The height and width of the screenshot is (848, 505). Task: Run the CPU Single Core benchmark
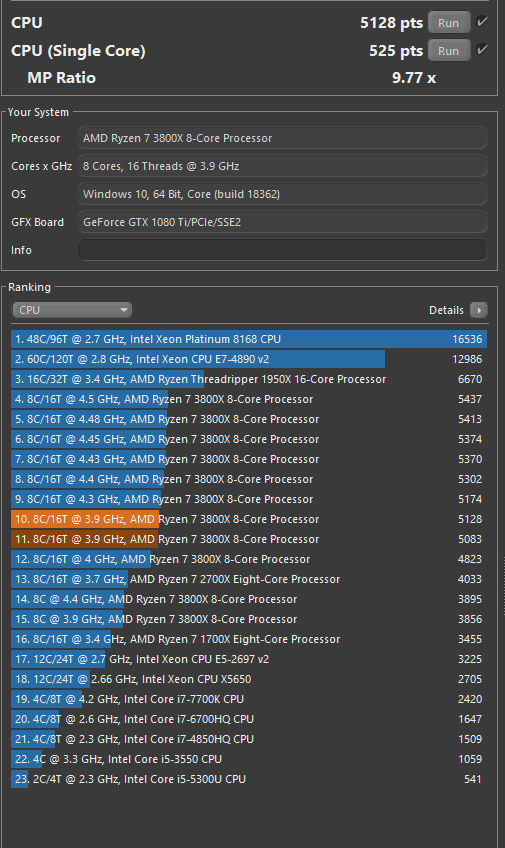point(449,50)
